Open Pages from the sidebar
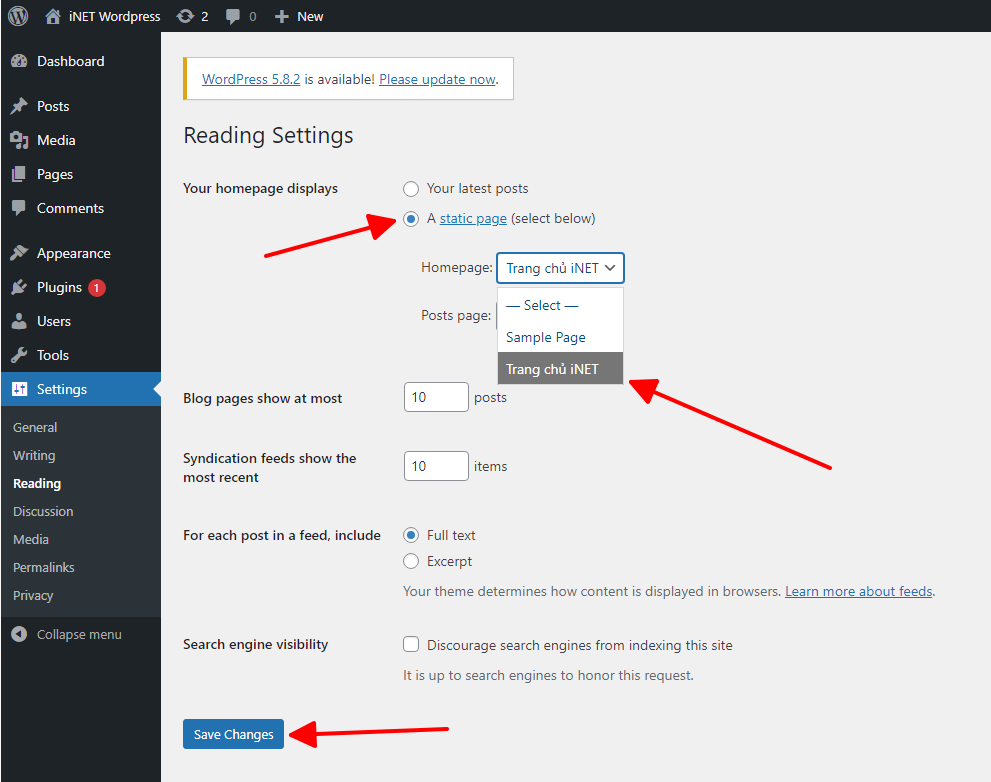The height and width of the screenshot is (782, 991). pos(55,174)
